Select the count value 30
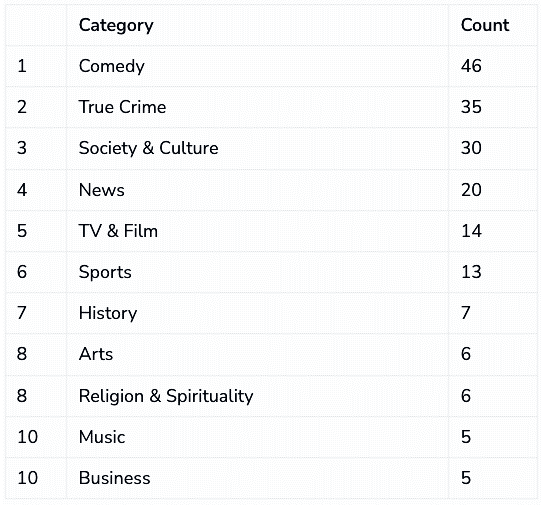The height and width of the screenshot is (505, 543). tap(471, 148)
